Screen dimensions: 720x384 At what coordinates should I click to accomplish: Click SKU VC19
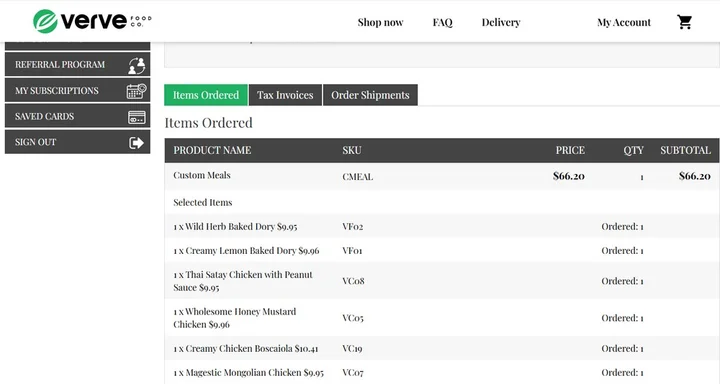coord(352,349)
